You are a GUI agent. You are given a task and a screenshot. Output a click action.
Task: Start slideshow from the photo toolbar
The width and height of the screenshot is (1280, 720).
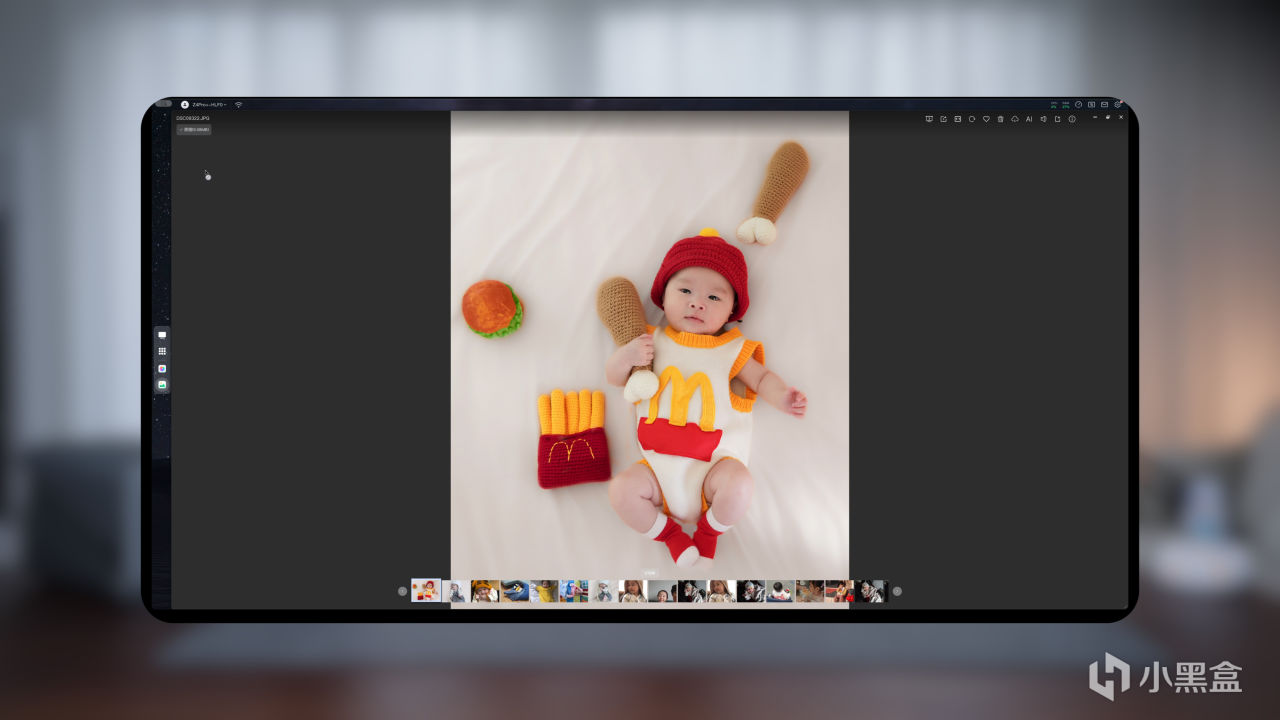[x=929, y=119]
